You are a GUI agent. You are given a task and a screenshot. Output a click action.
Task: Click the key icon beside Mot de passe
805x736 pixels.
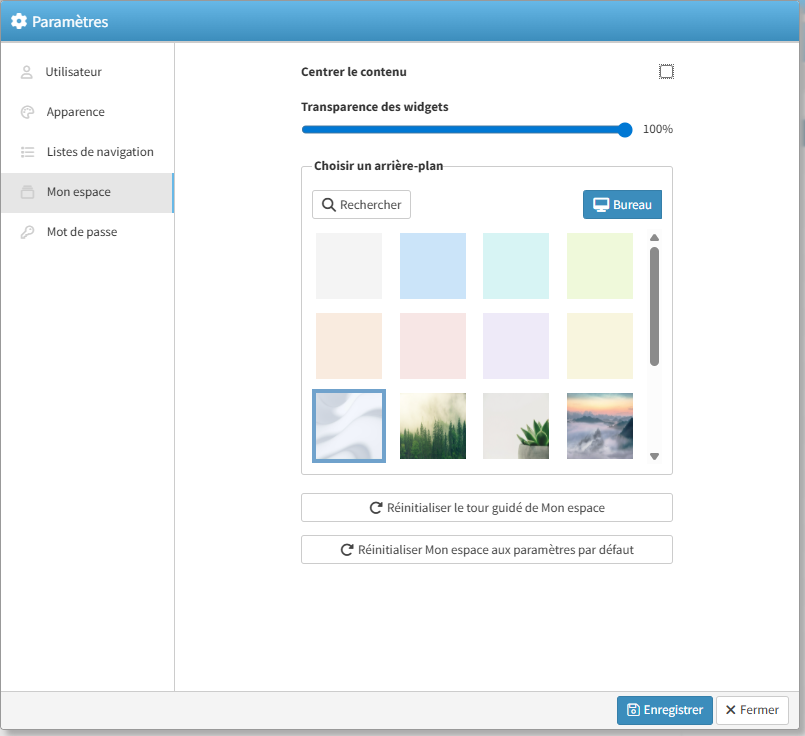[27, 232]
